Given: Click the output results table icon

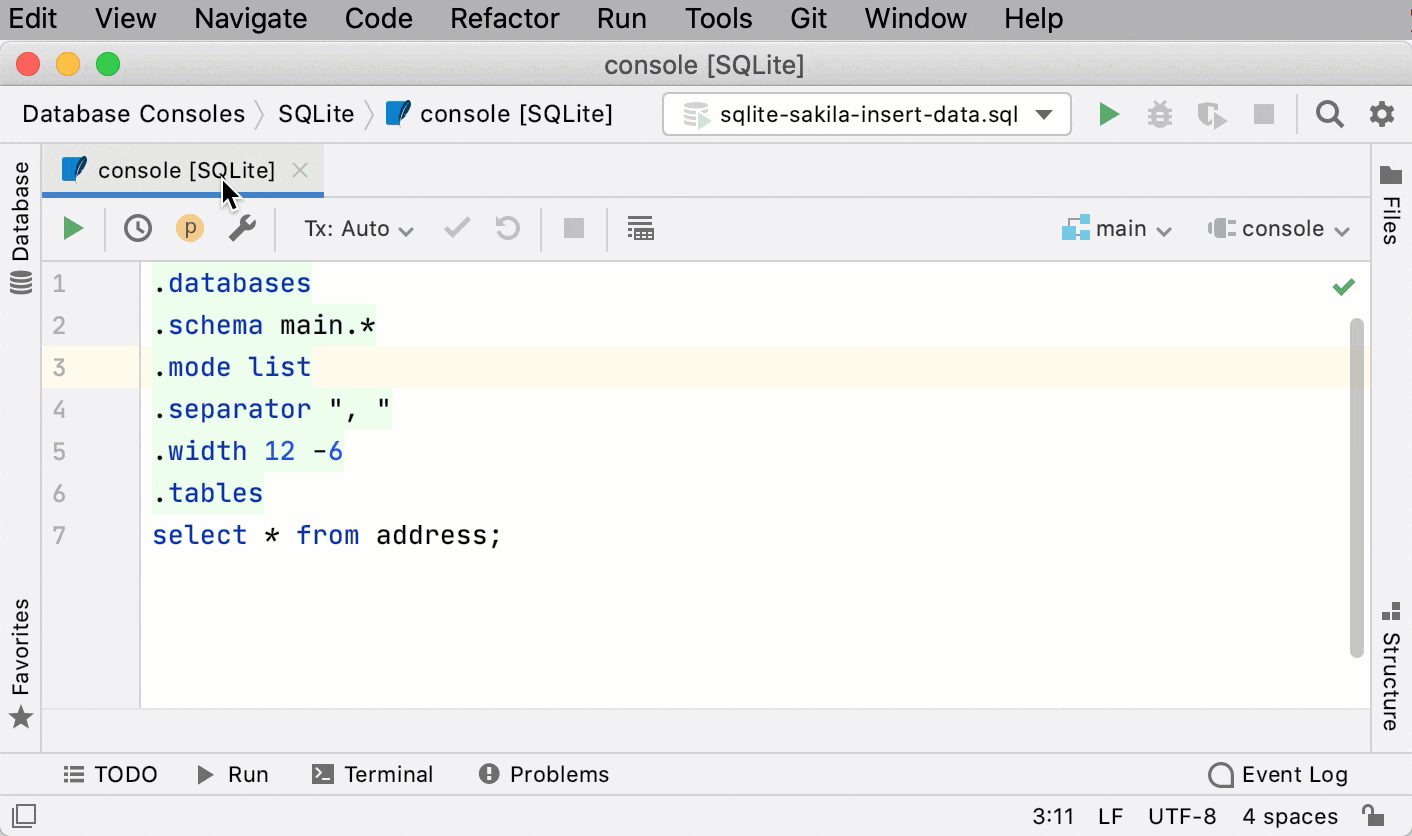Looking at the screenshot, I should [641, 228].
